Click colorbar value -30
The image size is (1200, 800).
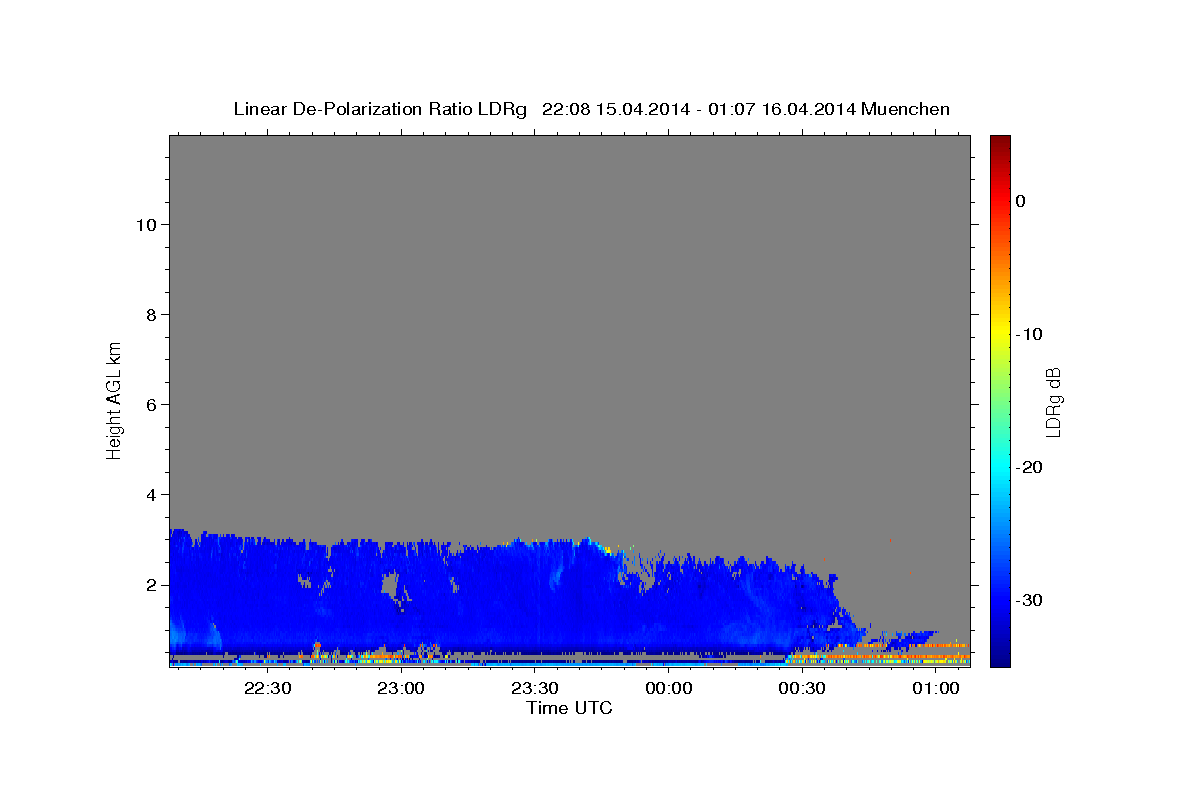(1030, 600)
